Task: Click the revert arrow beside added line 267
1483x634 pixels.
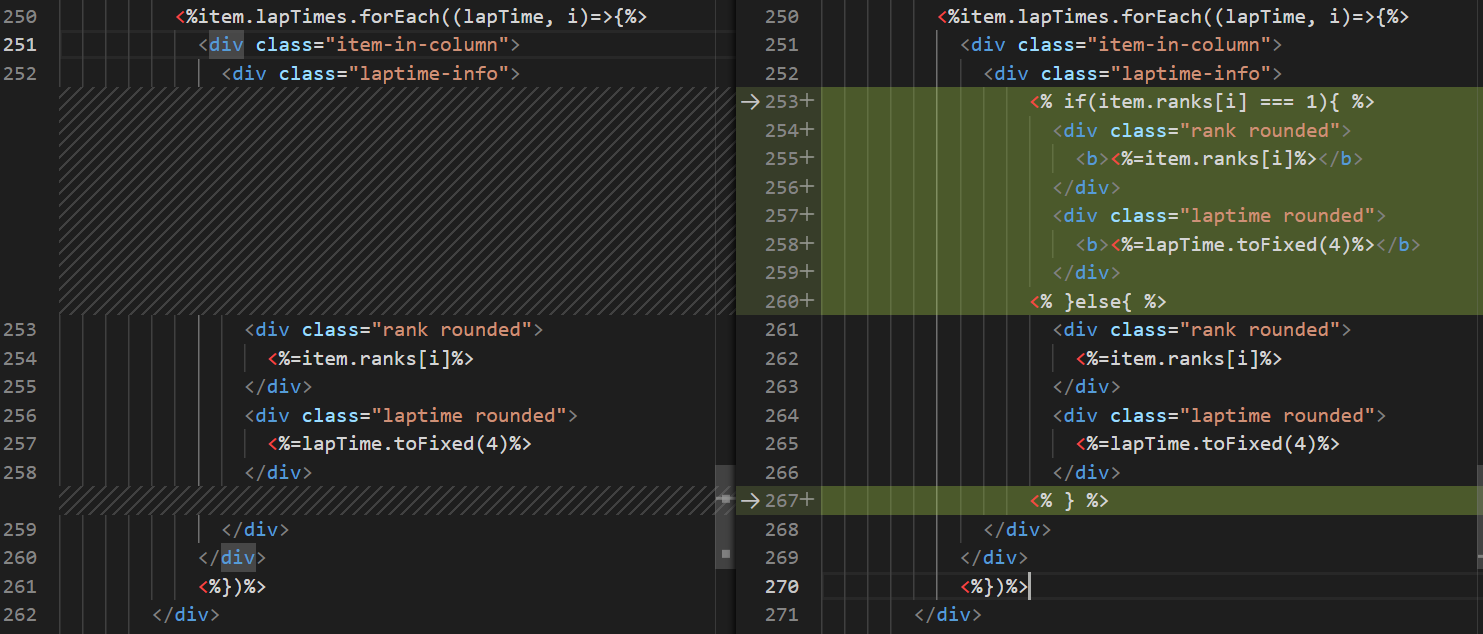Action: click(x=749, y=500)
